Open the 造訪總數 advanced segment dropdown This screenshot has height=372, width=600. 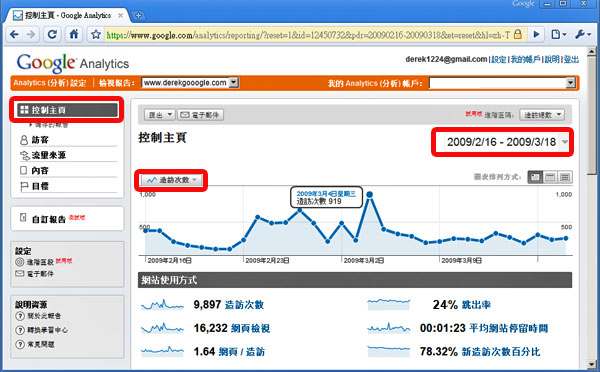(x=542, y=115)
